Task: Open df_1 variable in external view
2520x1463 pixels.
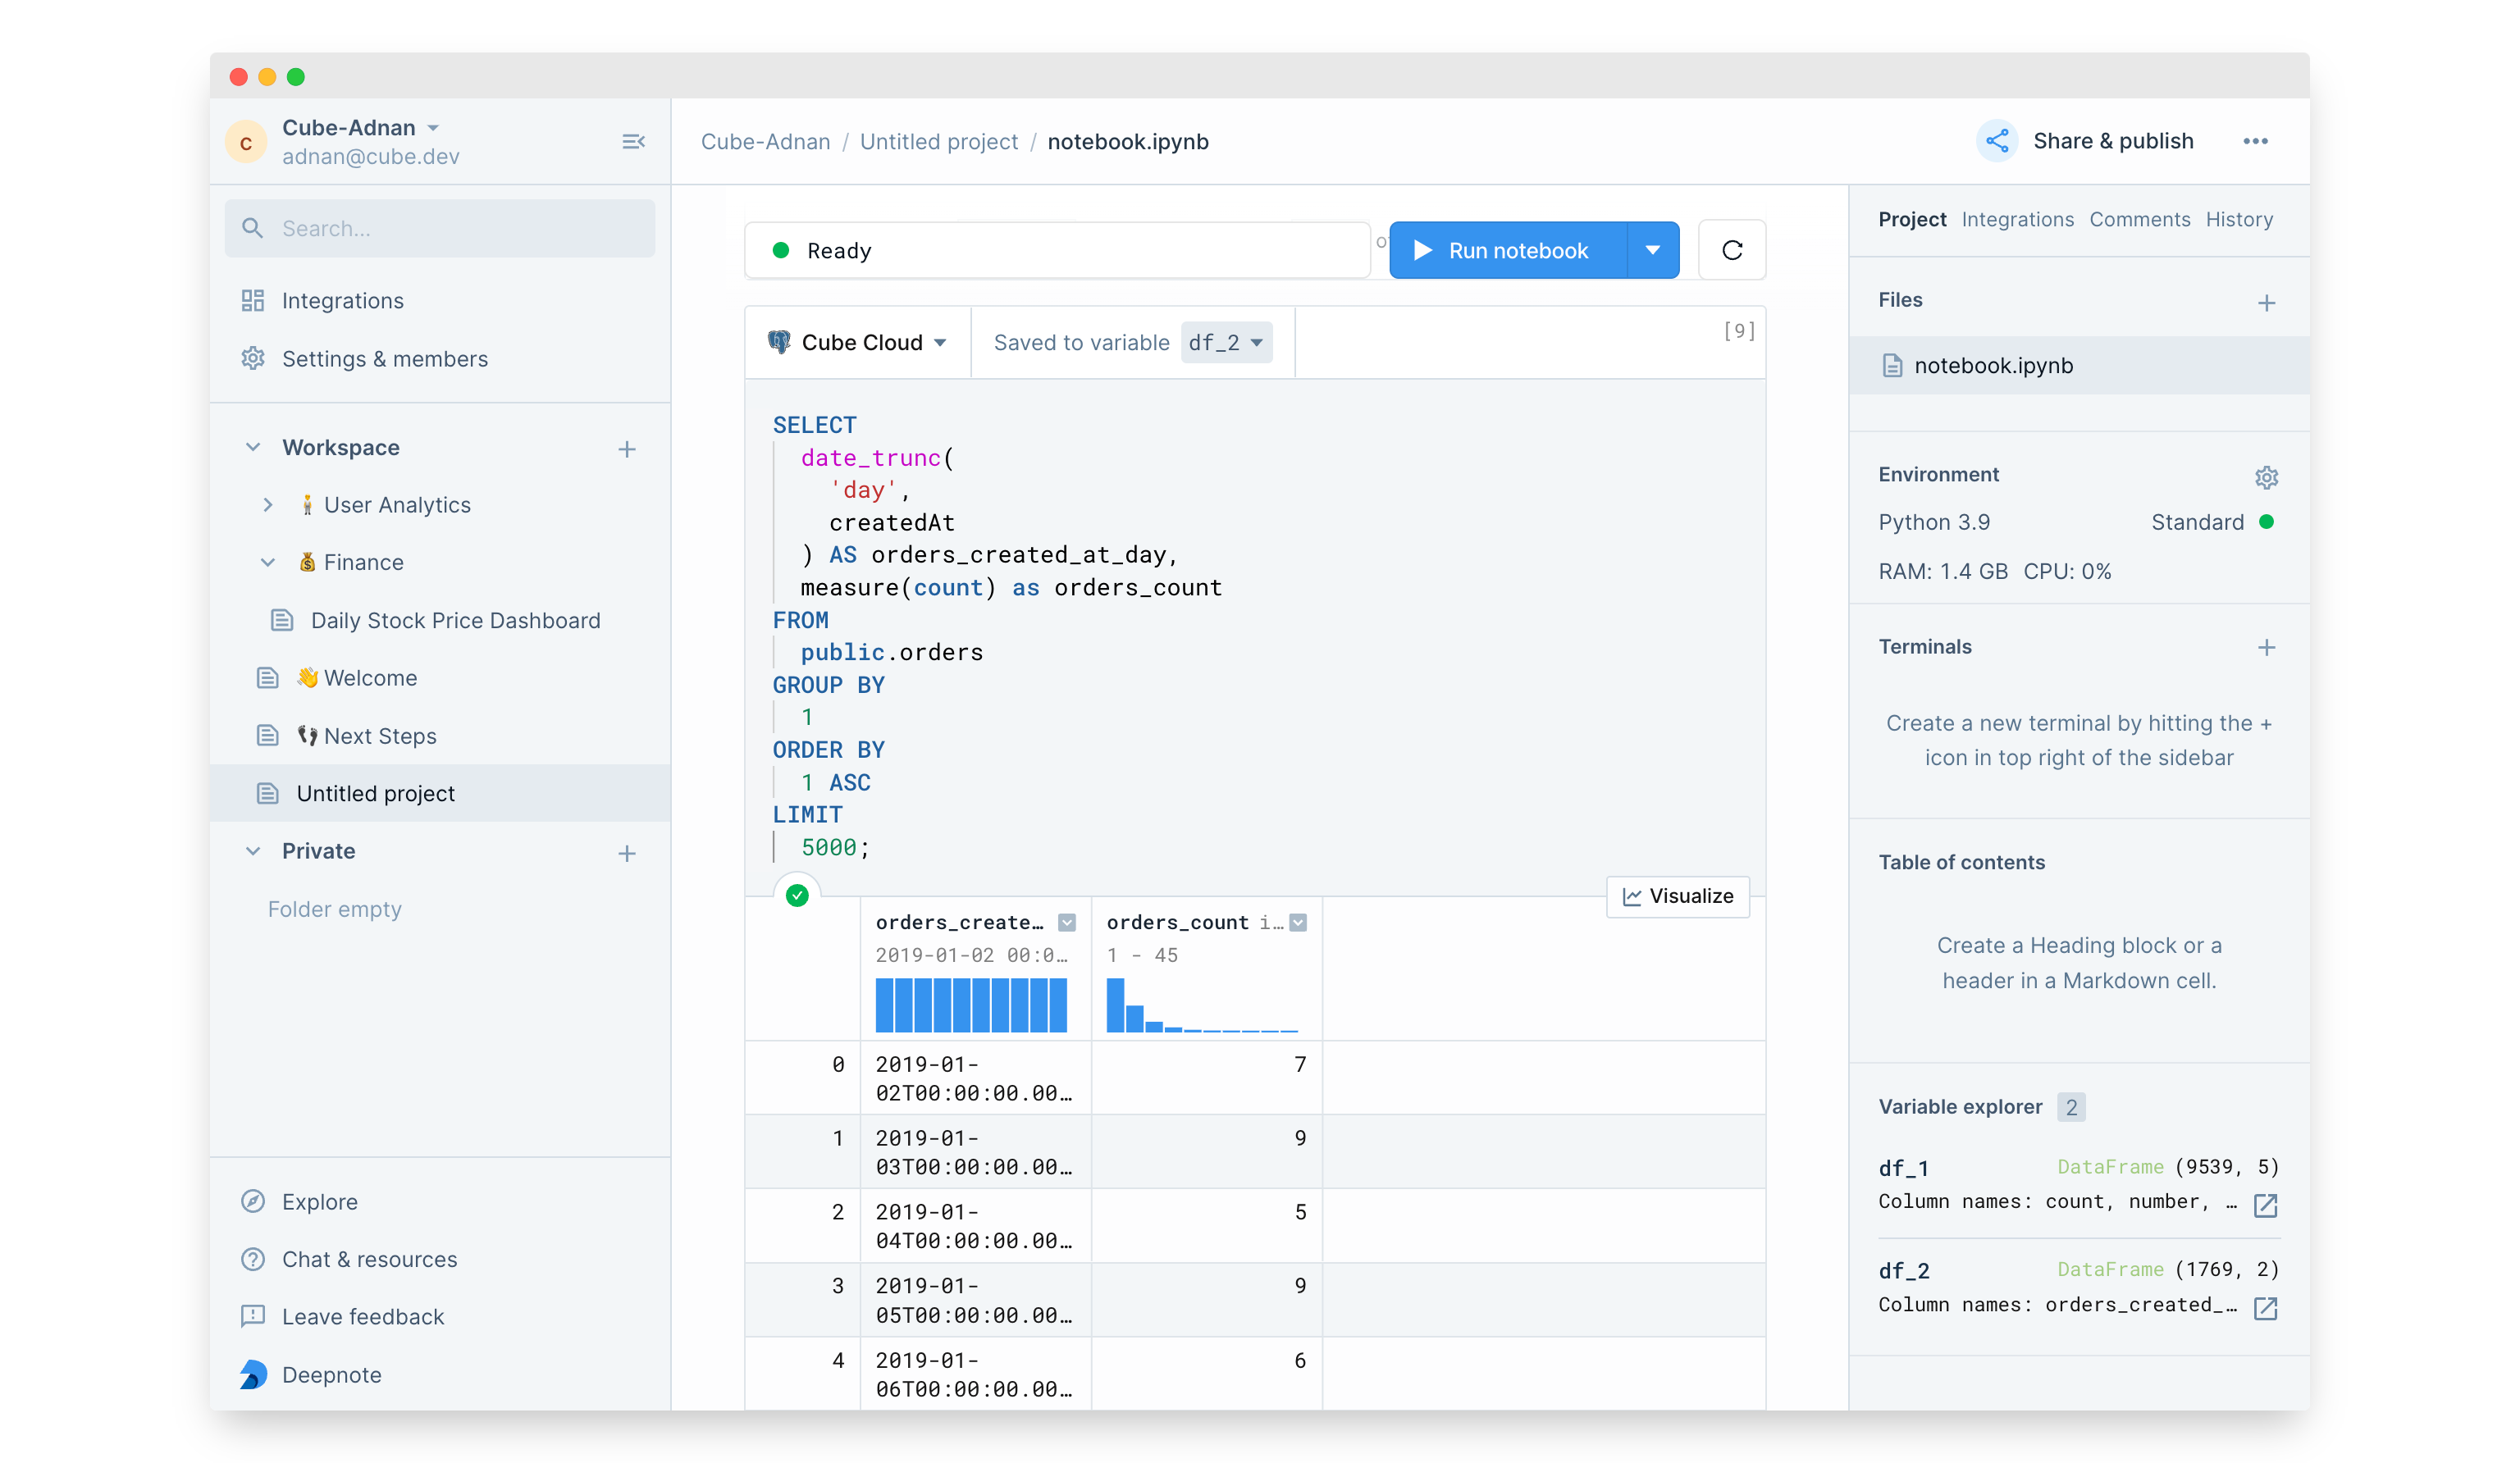Action: click(2265, 1205)
